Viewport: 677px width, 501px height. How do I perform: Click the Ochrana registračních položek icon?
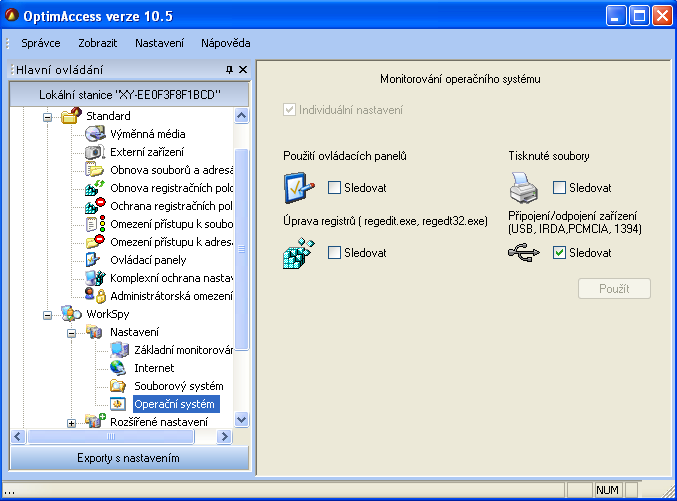pyautogui.click(x=95, y=206)
